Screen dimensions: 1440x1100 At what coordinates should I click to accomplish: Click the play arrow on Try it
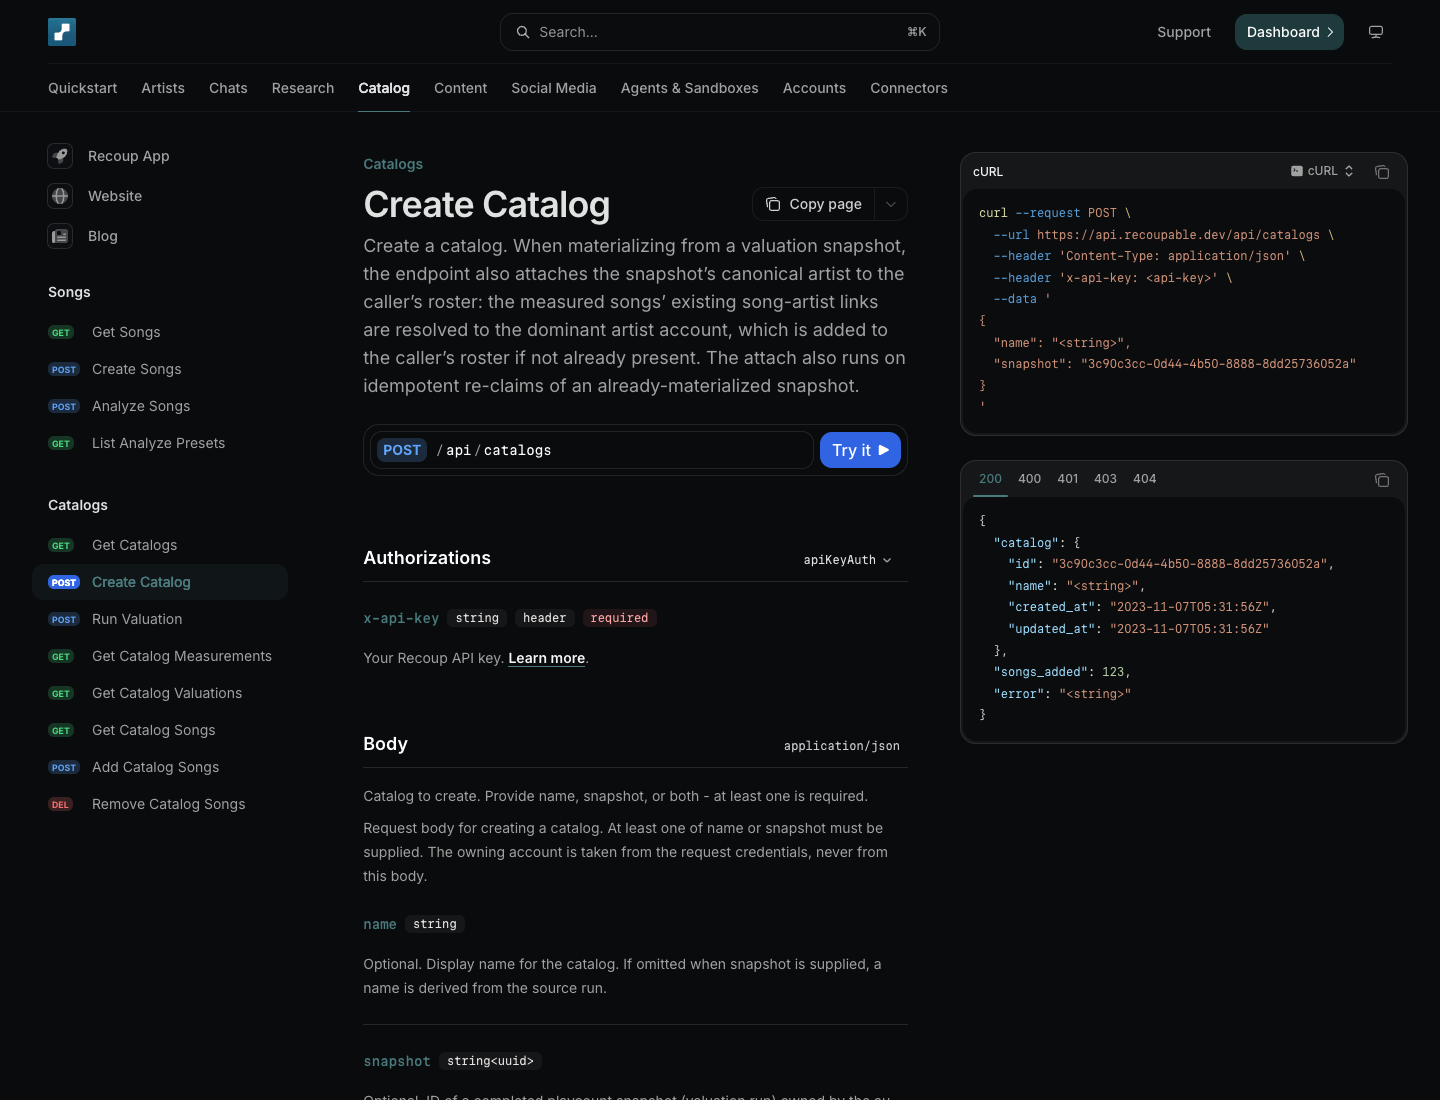(884, 450)
